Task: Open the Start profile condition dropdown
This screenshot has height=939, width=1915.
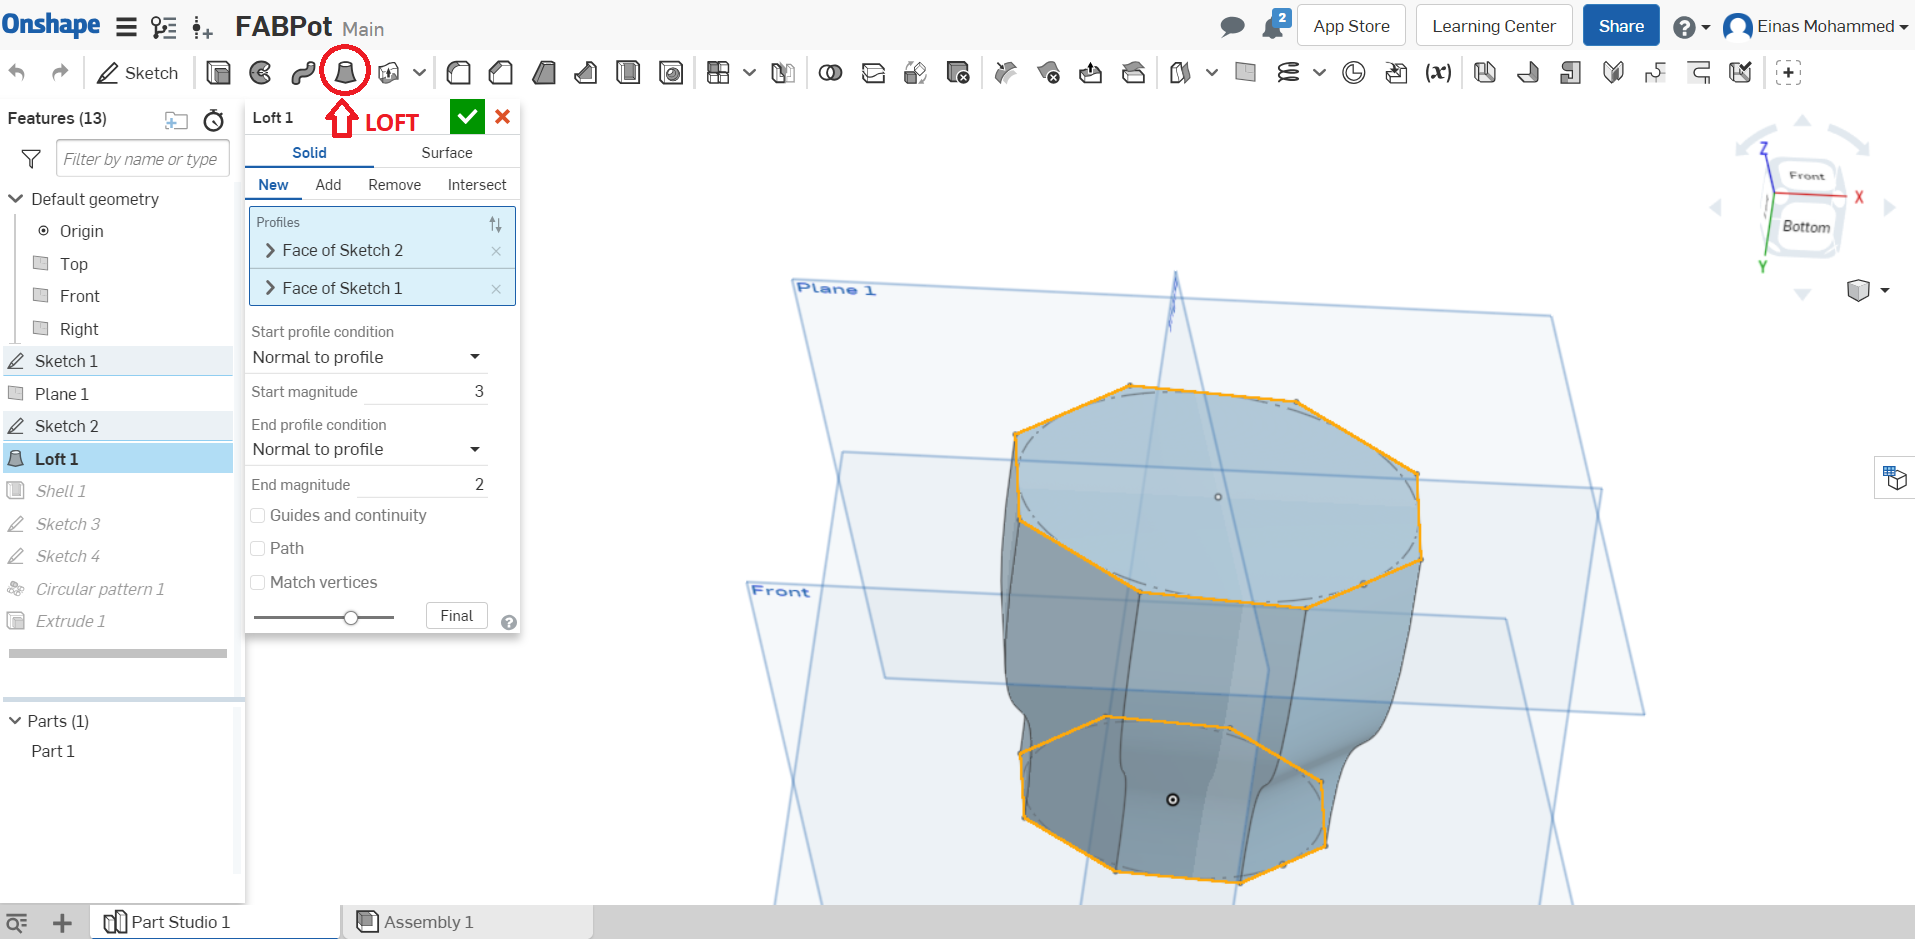Action: click(367, 357)
